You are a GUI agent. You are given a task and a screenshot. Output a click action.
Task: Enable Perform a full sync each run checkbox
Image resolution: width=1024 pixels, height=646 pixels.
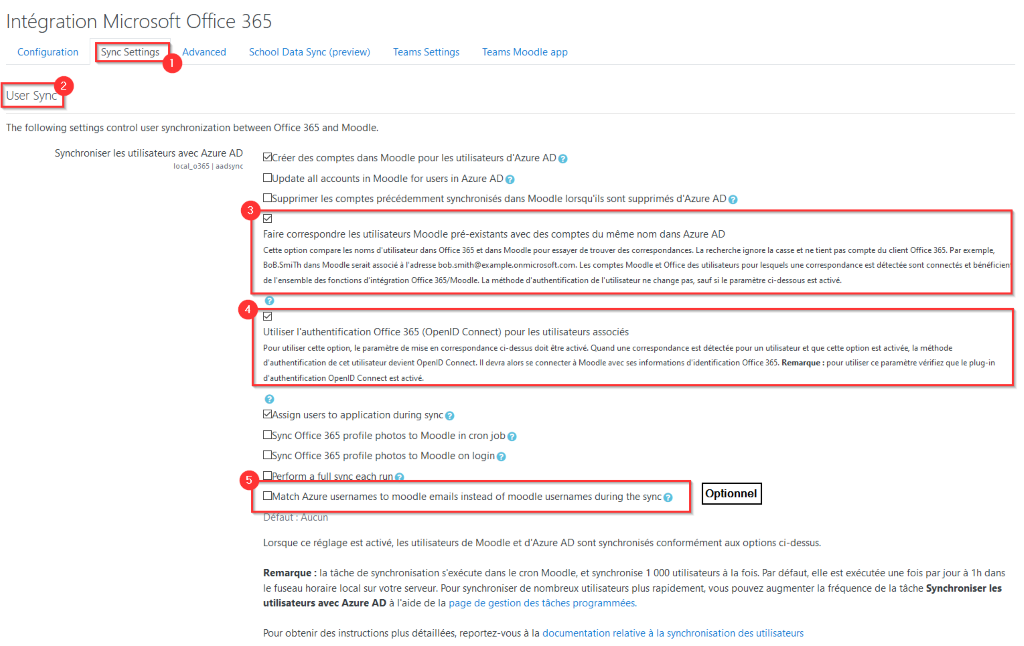tap(267, 476)
